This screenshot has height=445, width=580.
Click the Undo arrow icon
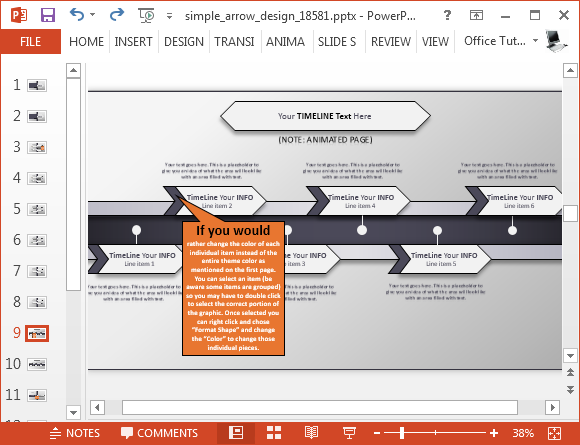tap(77, 14)
